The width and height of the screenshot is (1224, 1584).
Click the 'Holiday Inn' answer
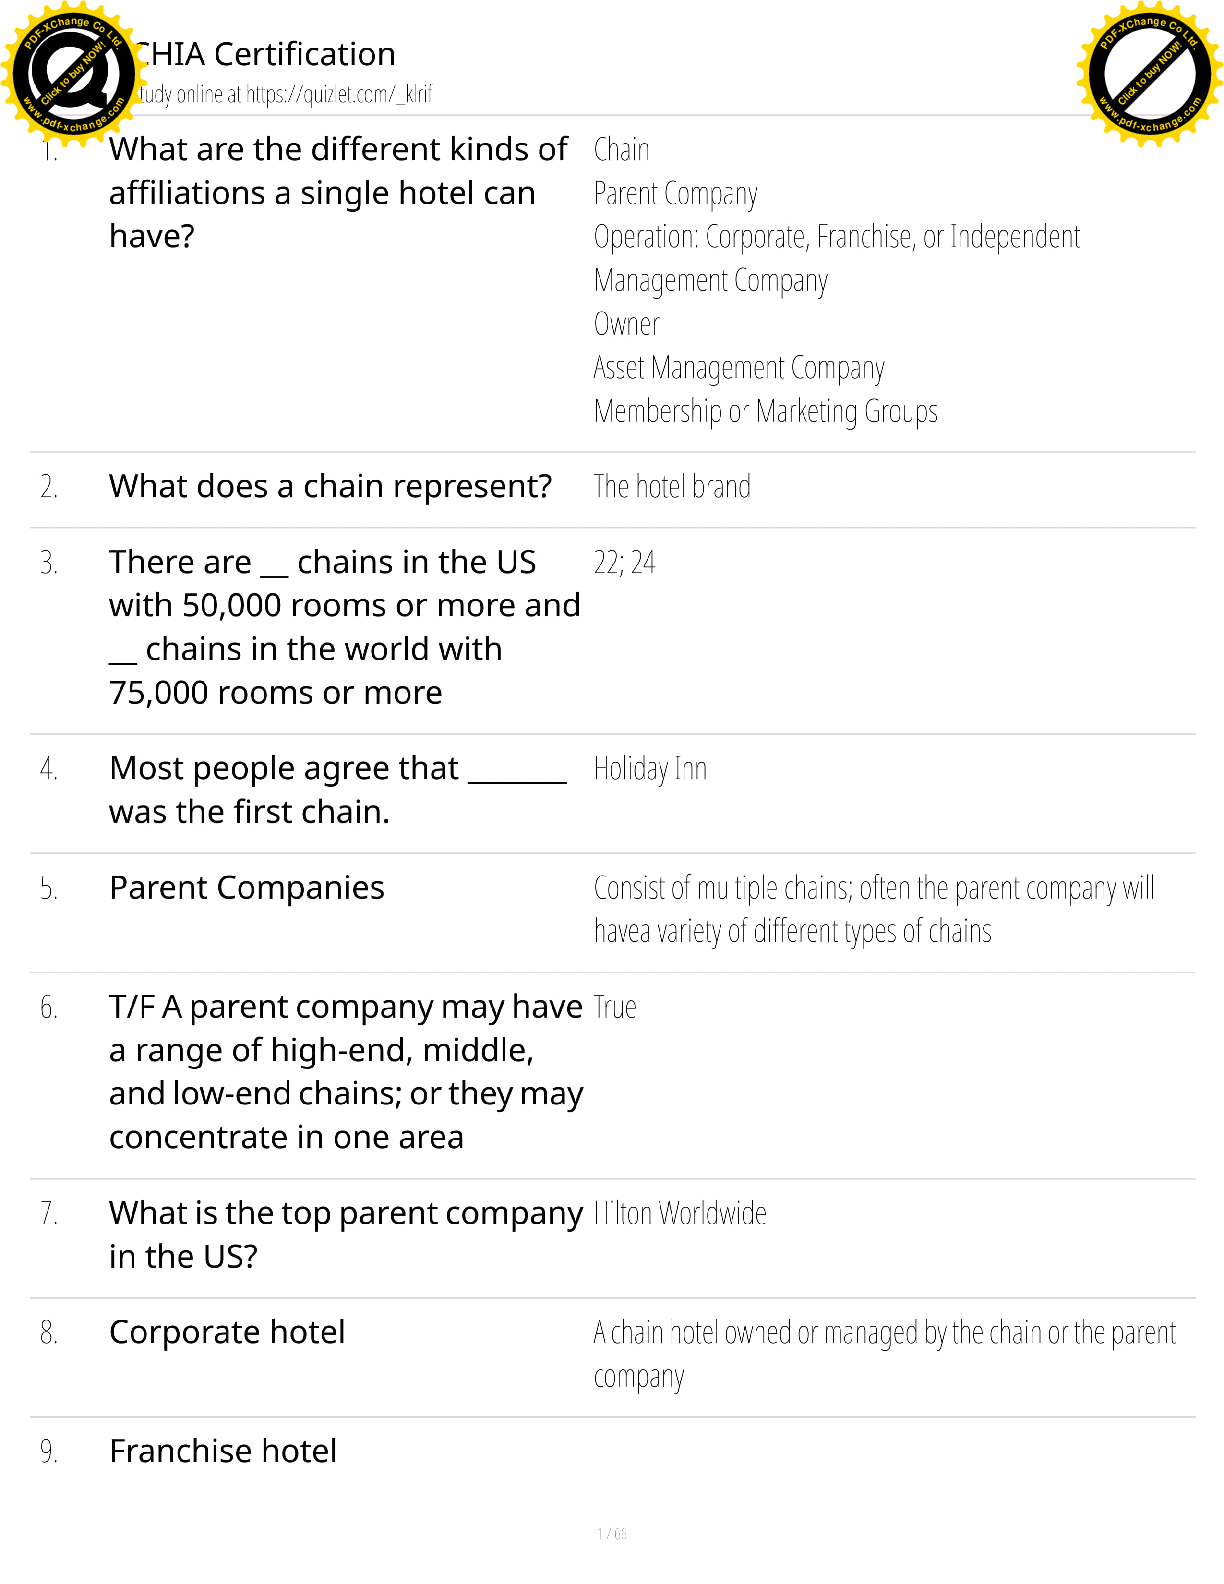tap(650, 769)
